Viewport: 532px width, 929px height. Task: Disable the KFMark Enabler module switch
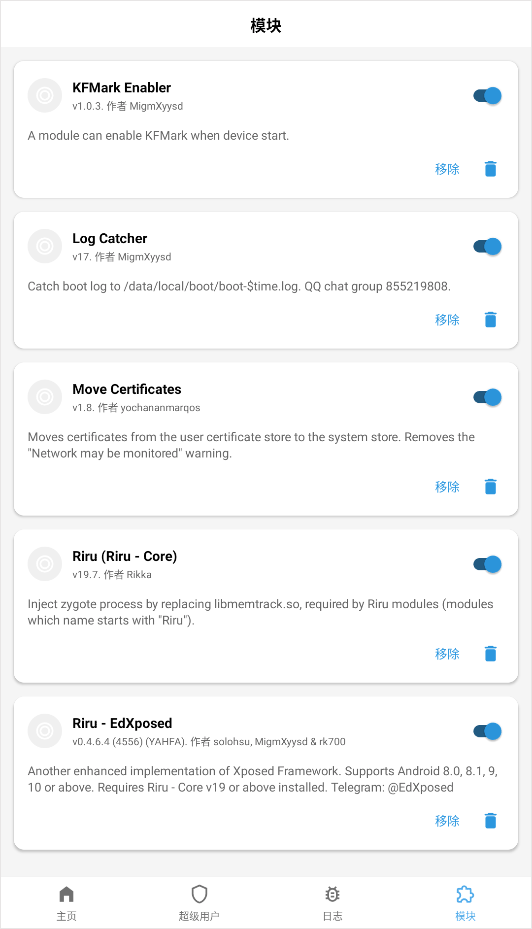pos(488,95)
